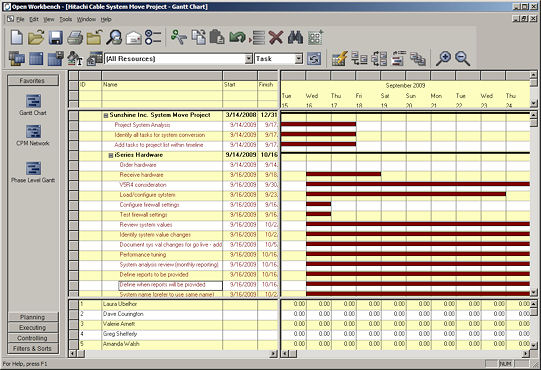Collapse Sunshine Inc. System Move Project
Image resolution: width=541 pixels, height=370 pixels.
coord(106,116)
